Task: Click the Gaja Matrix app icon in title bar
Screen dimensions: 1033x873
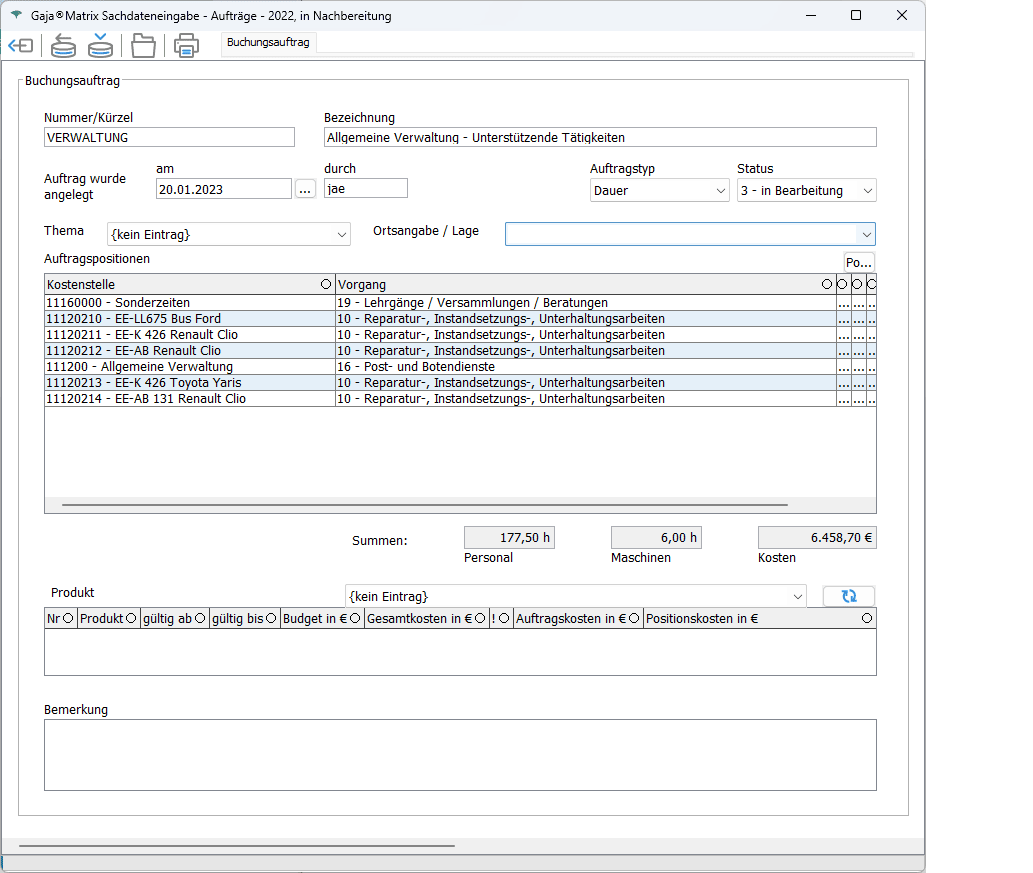Action: click(x=16, y=16)
